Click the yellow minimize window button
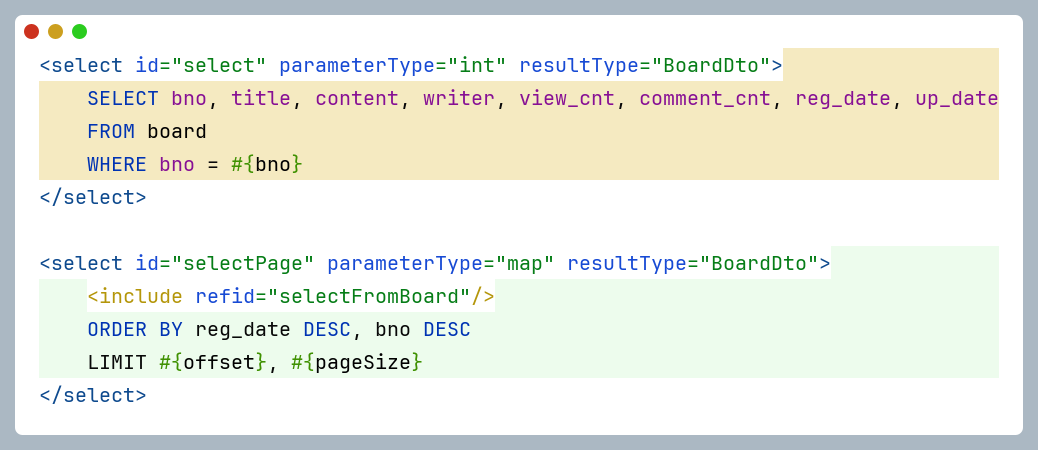The width and height of the screenshot is (1038, 450). [x=56, y=31]
